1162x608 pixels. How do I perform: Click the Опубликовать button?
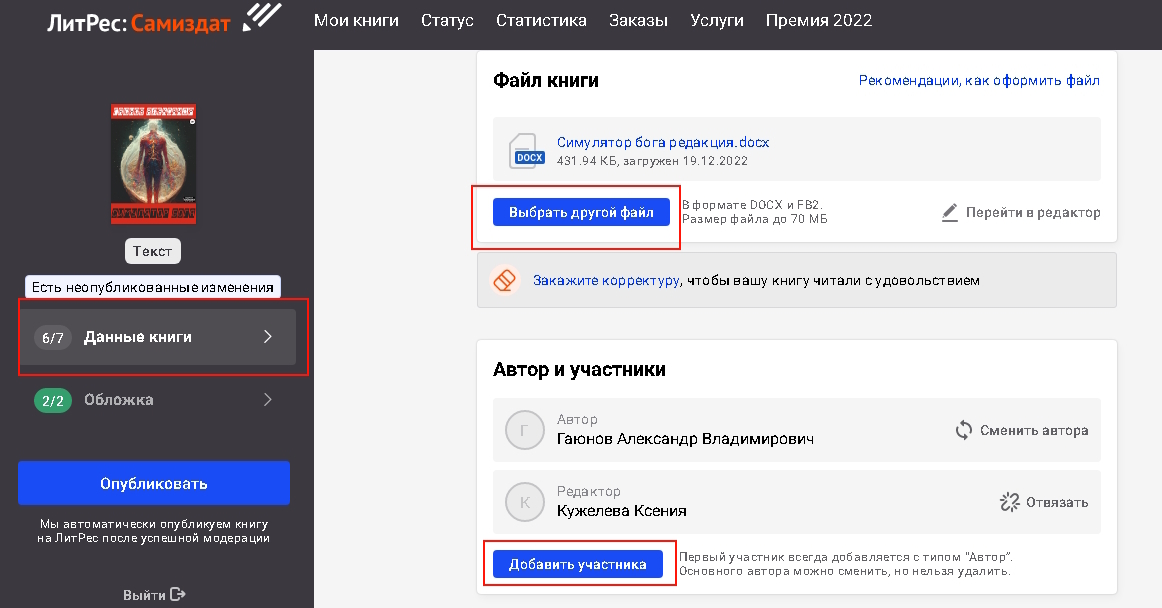coord(153,483)
